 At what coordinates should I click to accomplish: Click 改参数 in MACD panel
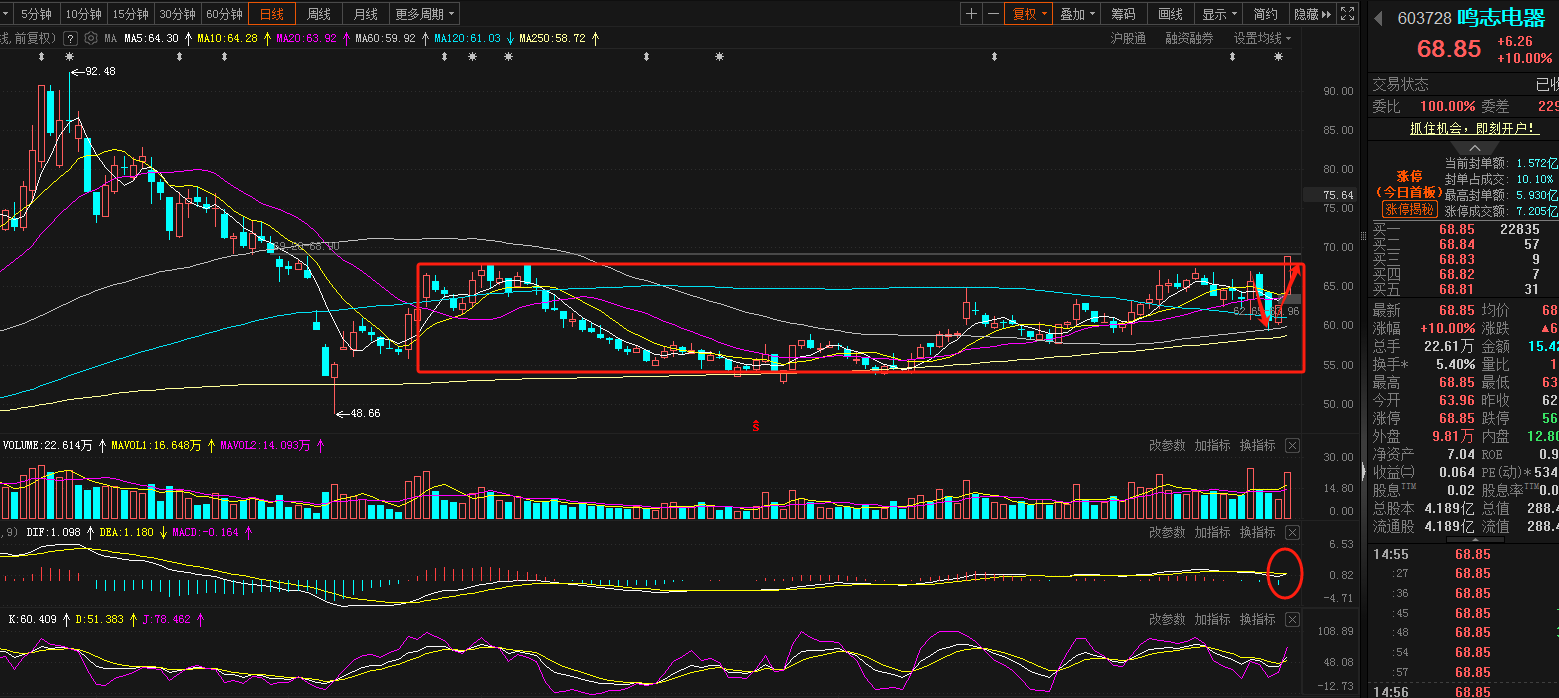1167,532
